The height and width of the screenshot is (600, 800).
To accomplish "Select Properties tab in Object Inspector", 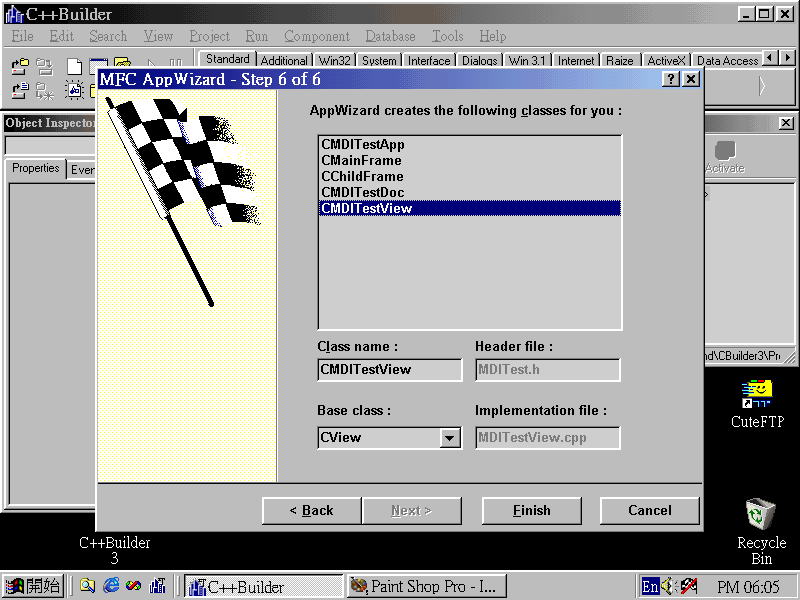I will click(x=36, y=168).
